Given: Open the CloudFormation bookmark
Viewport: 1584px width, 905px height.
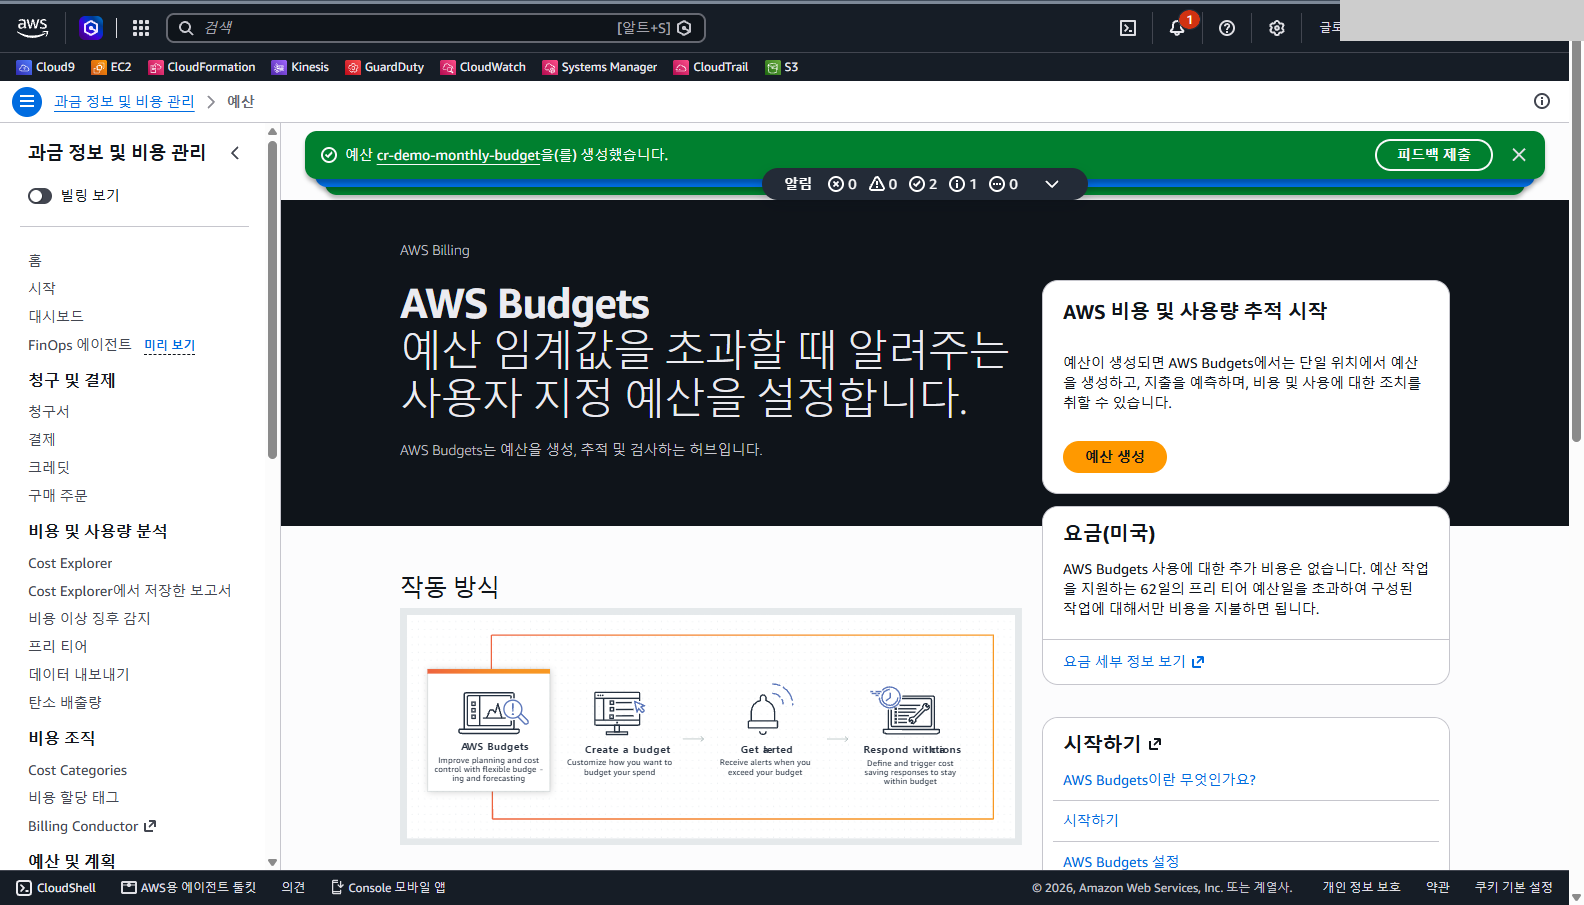Looking at the screenshot, I should click(202, 67).
